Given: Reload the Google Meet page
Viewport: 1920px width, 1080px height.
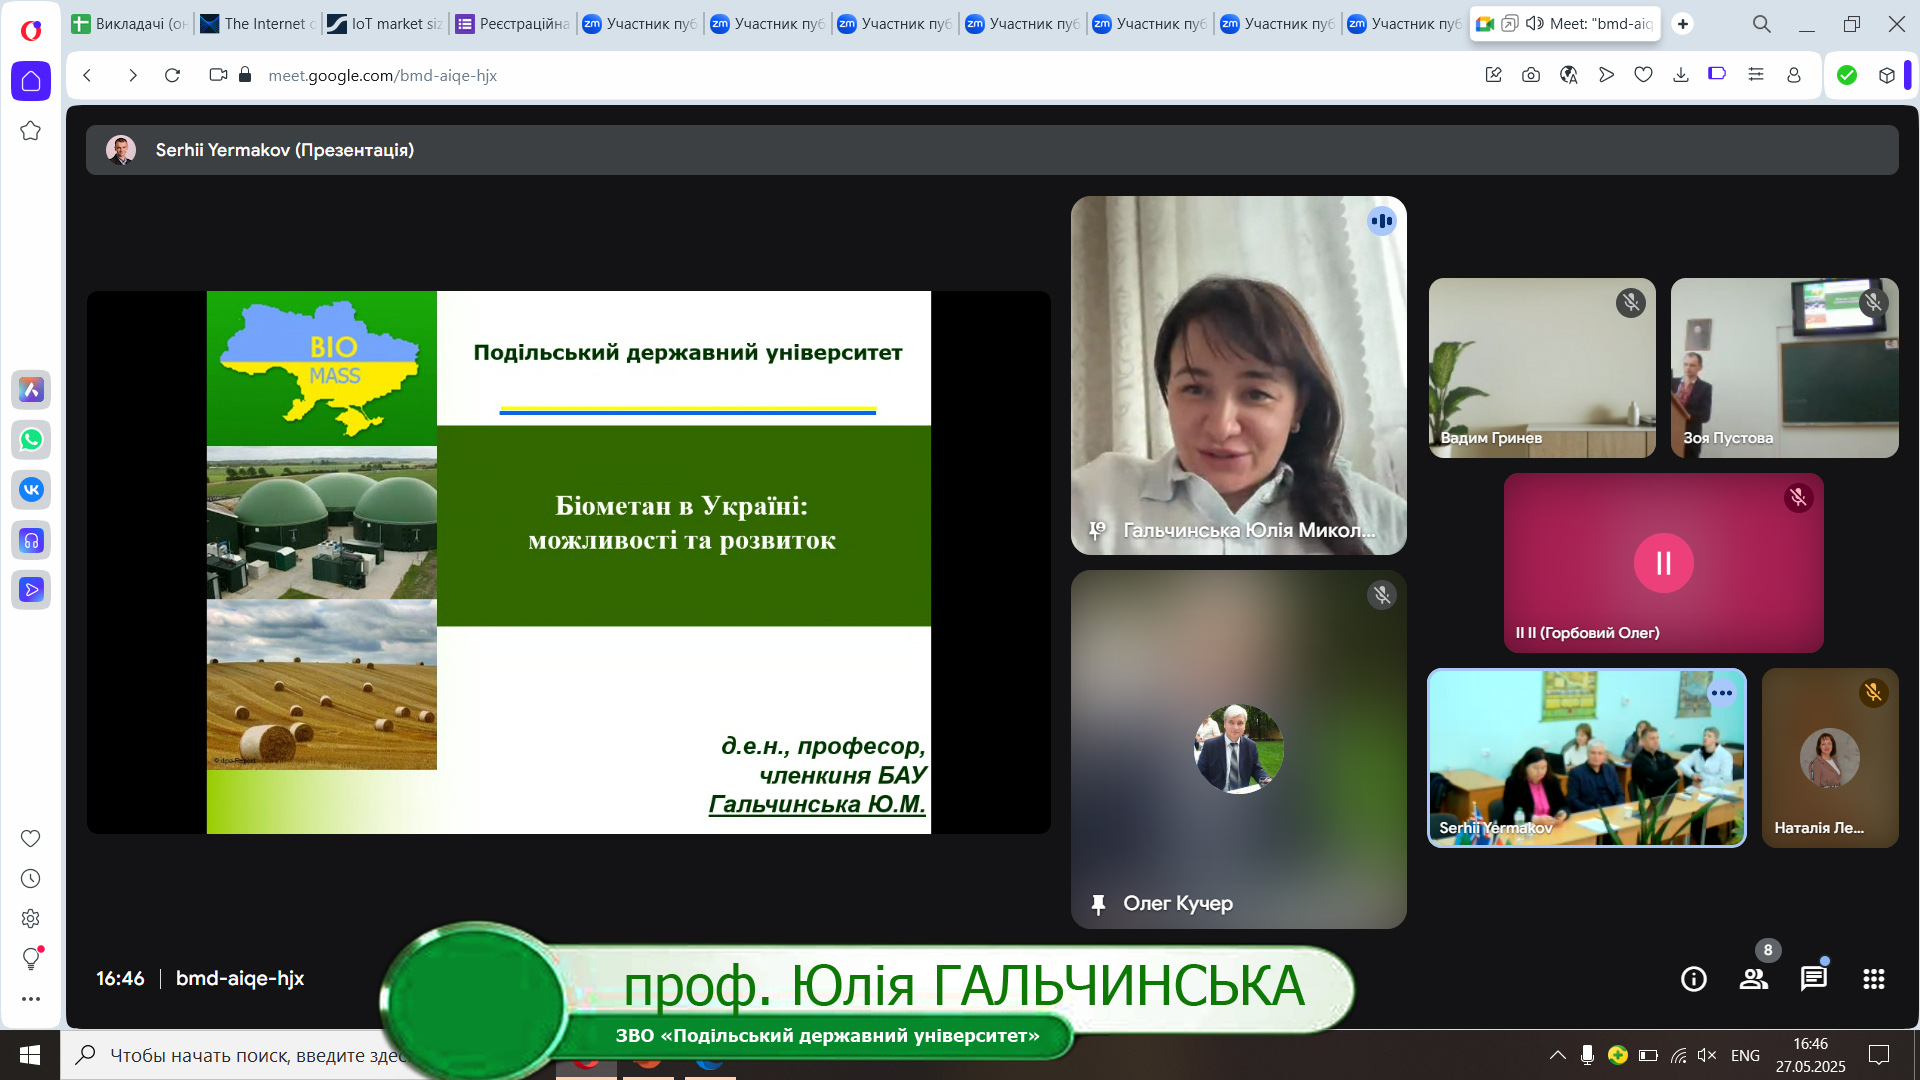Looking at the screenshot, I should [172, 75].
